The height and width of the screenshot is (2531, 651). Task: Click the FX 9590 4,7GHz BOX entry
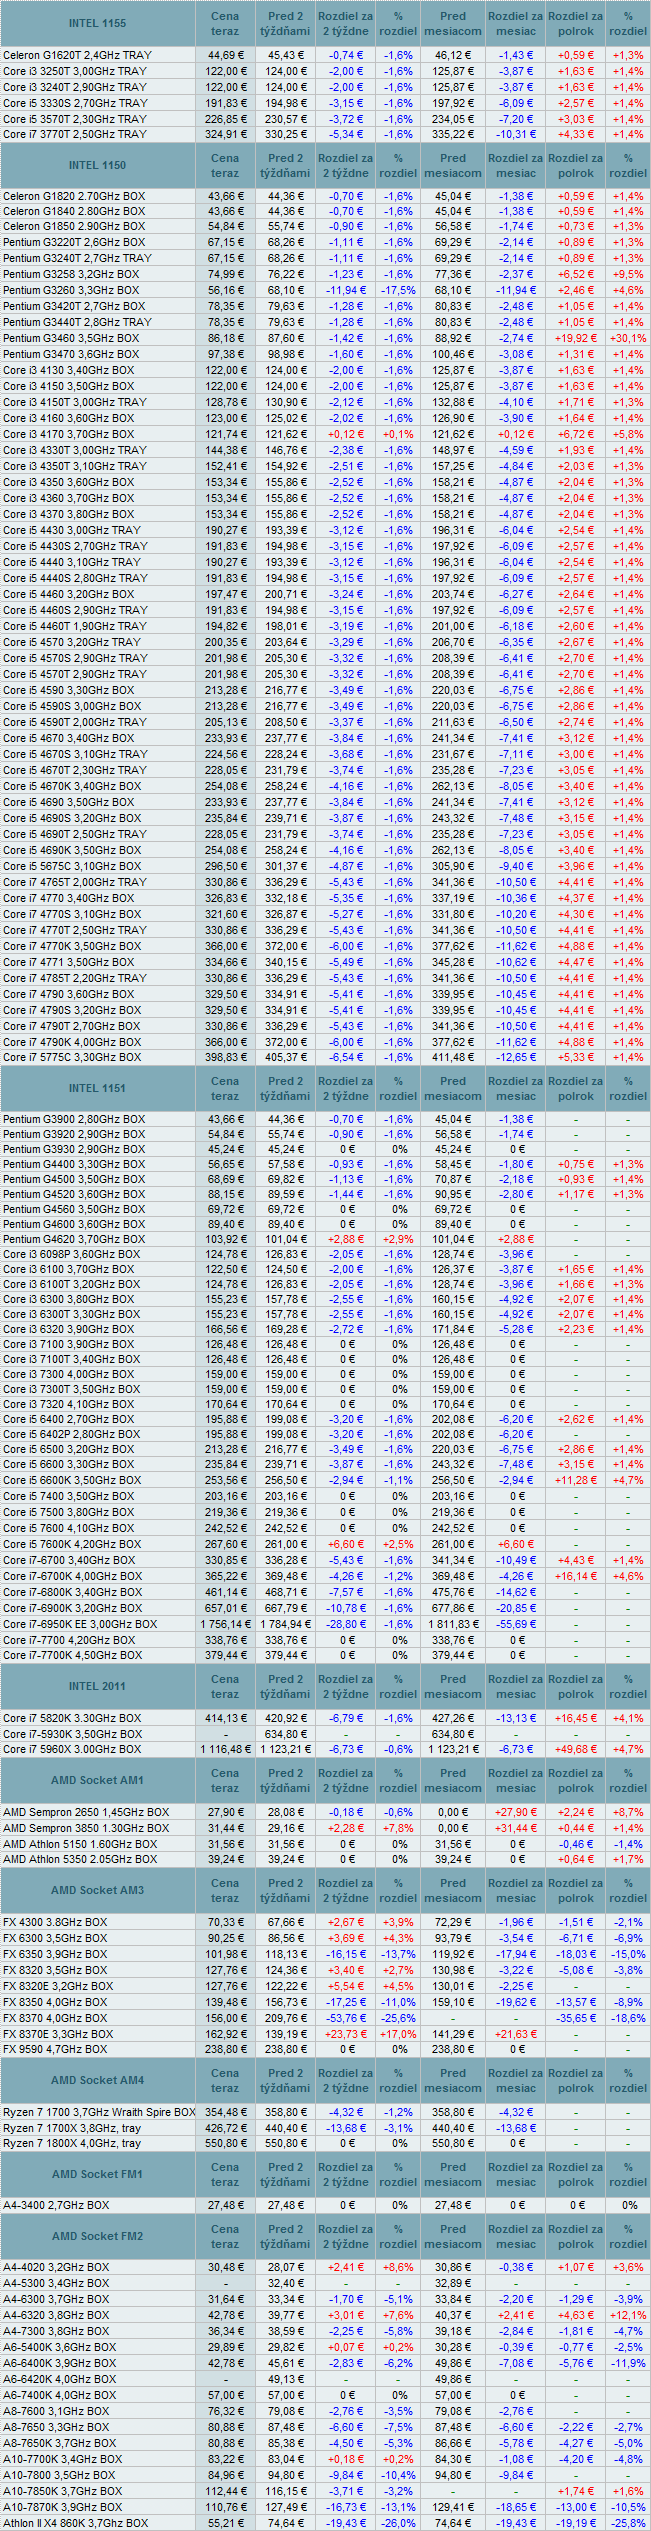pyautogui.click(x=55, y=2049)
